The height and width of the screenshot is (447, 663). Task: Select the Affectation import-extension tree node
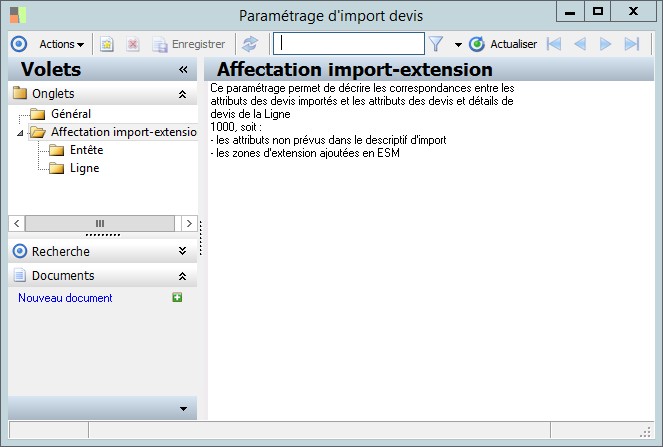pyautogui.click(x=123, y=132)
